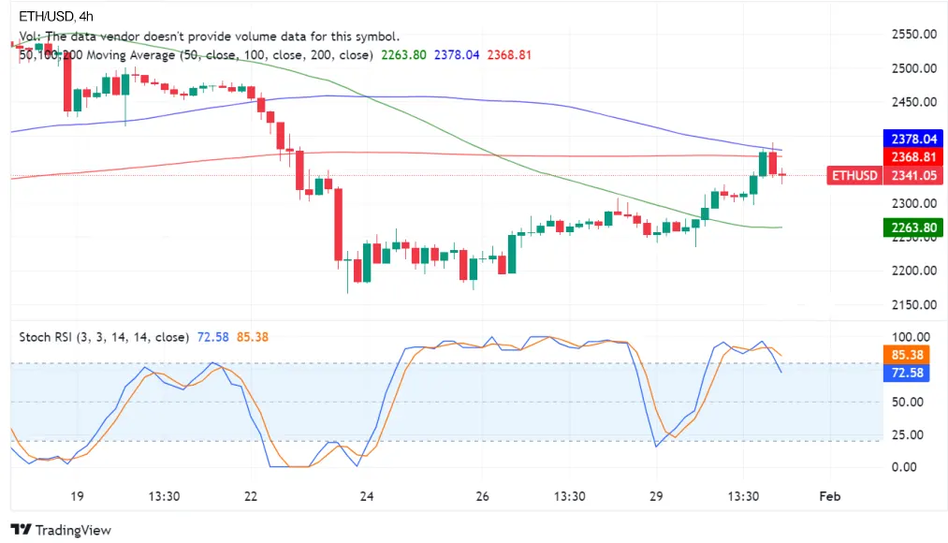Click the blue 72.58 Stoch RSI axis label
This screenshot has height=543, width=948.
pos(915,372)
